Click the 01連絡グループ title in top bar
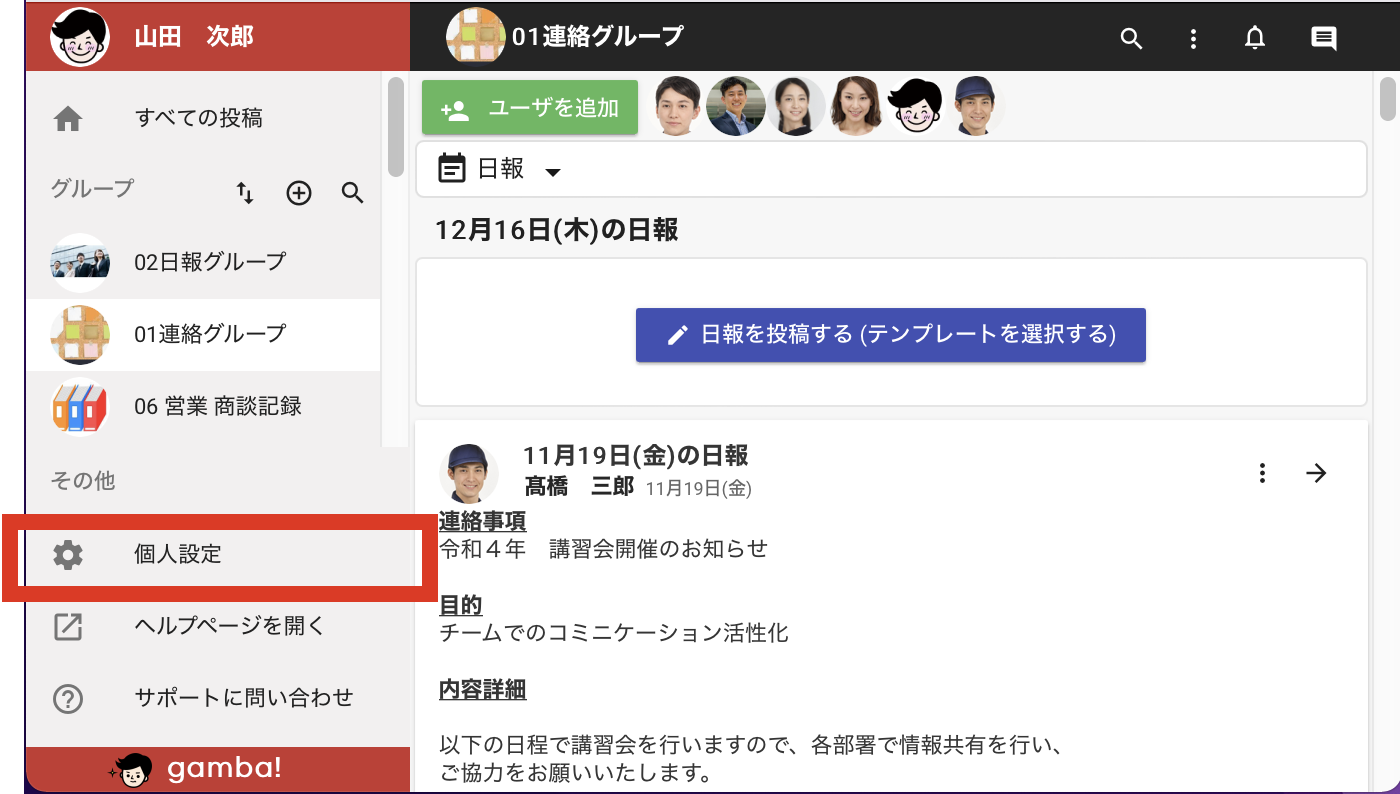The width and height of the screenshot is (1400, 794). (x=598, y=38)
